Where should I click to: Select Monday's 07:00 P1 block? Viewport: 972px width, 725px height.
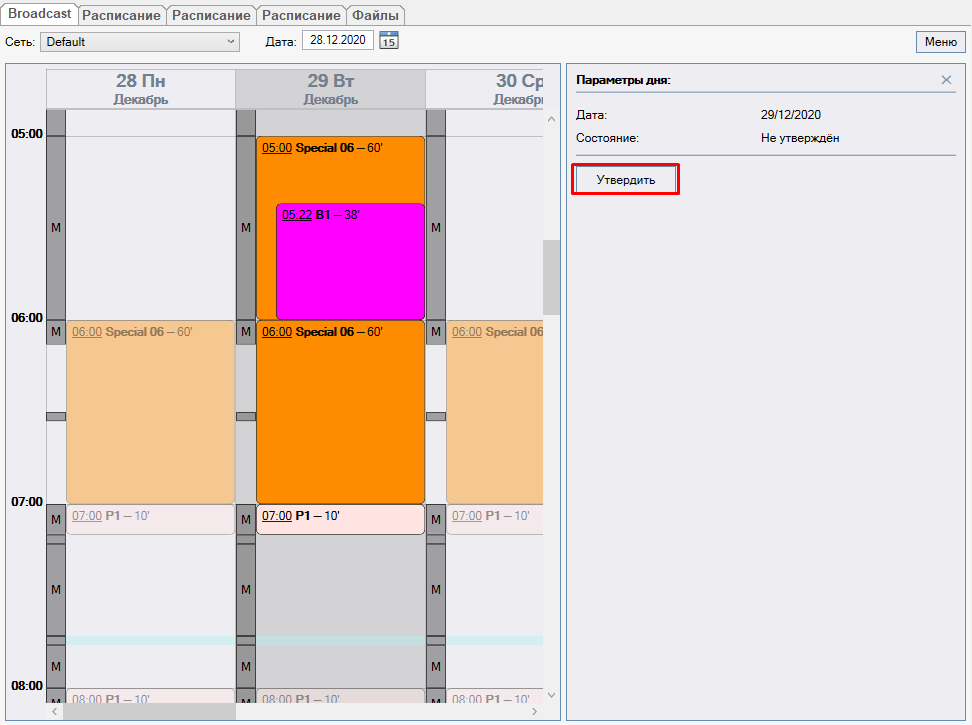[x=151, y=519]
